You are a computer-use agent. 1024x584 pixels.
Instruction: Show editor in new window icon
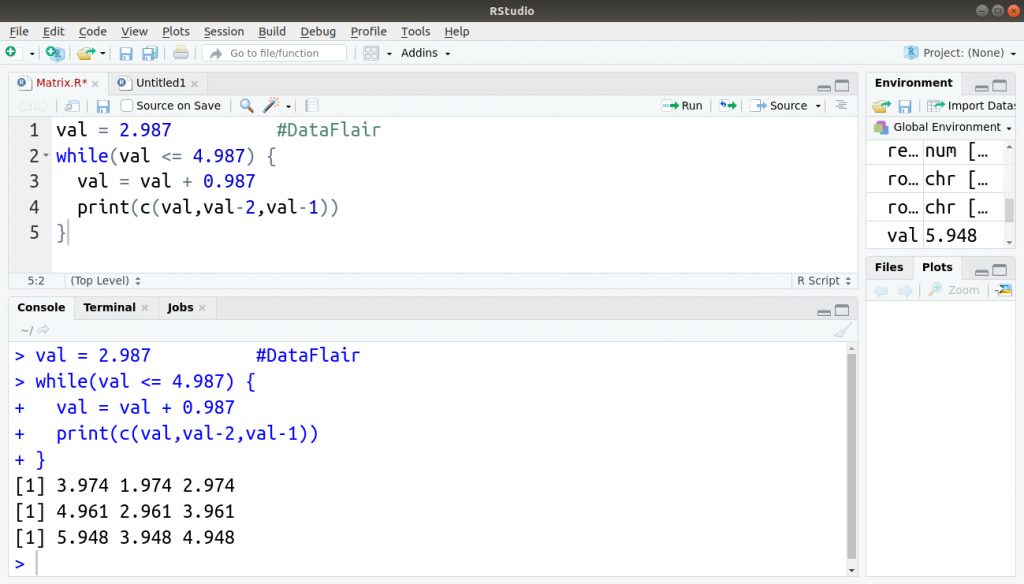pyautogui.click(x=72, y=106)
